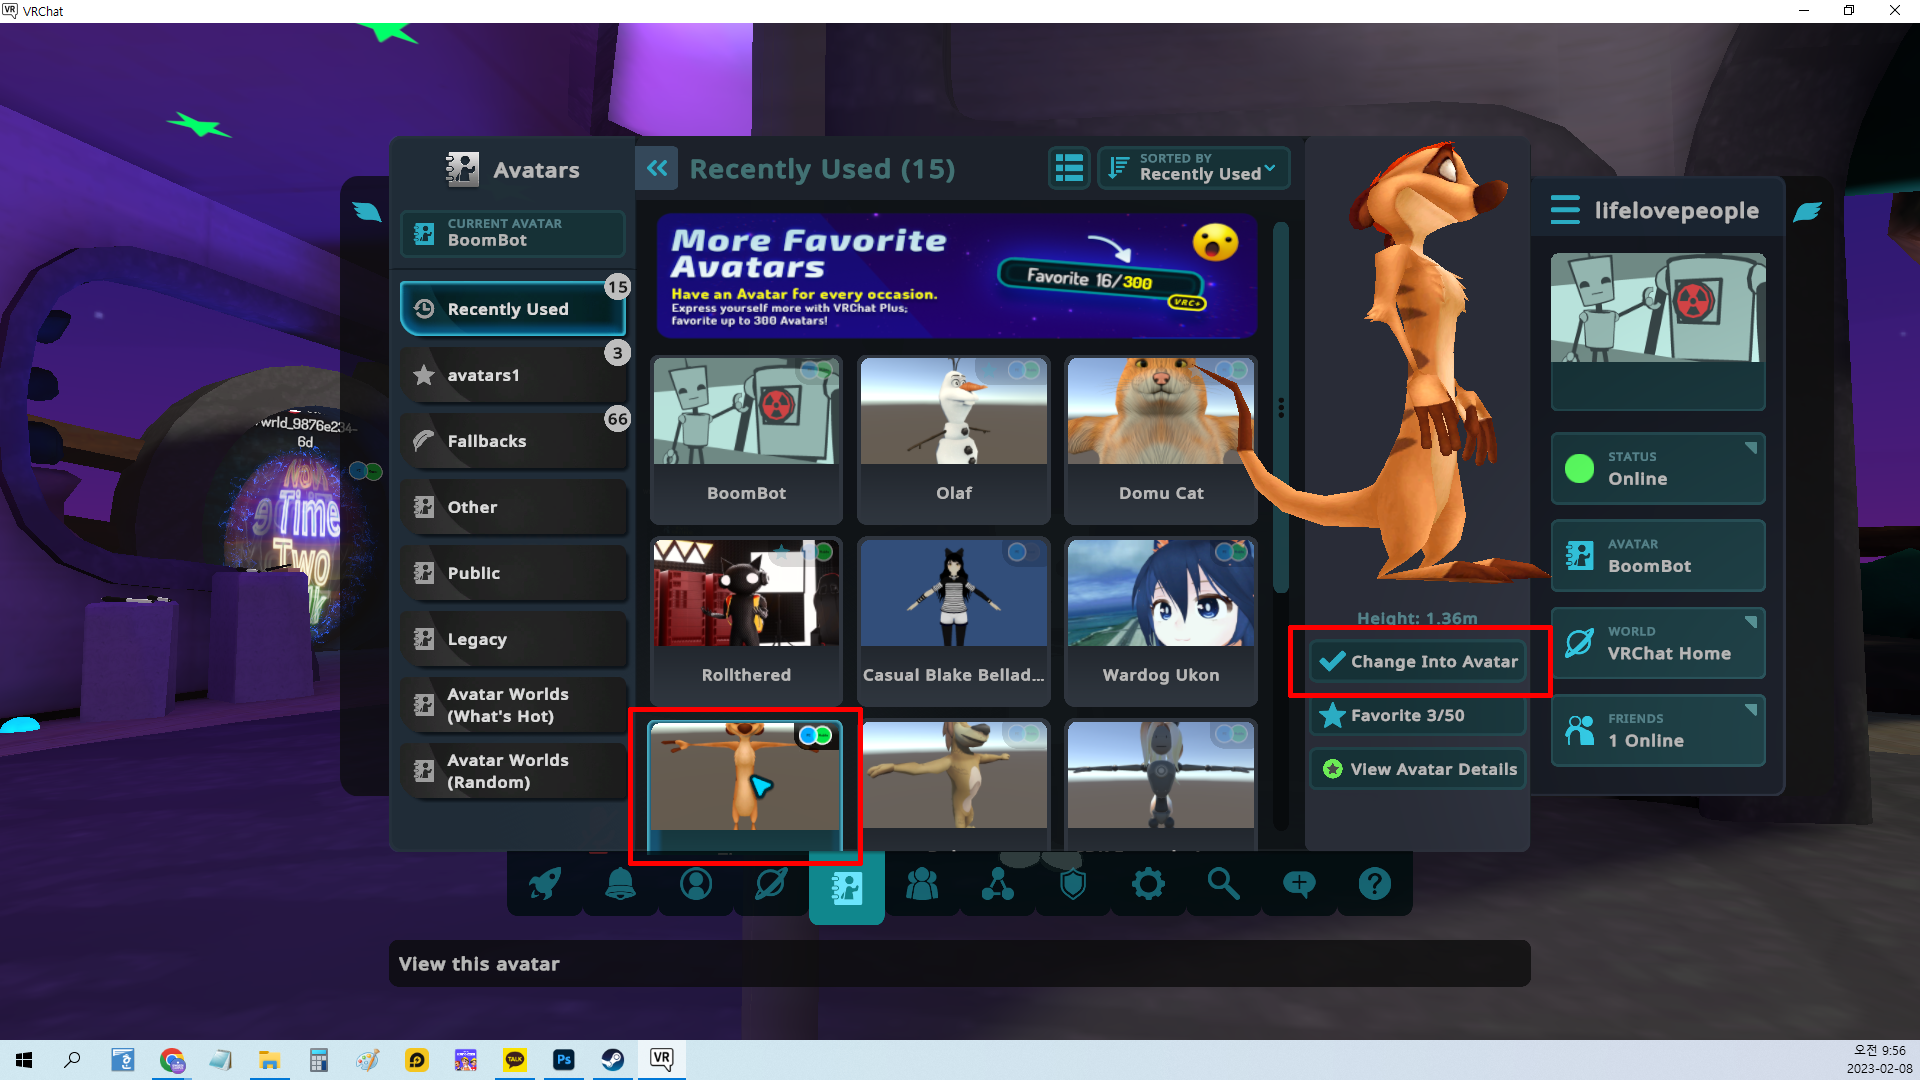Screen dimensions: 1920x1080
Task: Click View Avatar Details button
Action: click(x=1418, y=769)
